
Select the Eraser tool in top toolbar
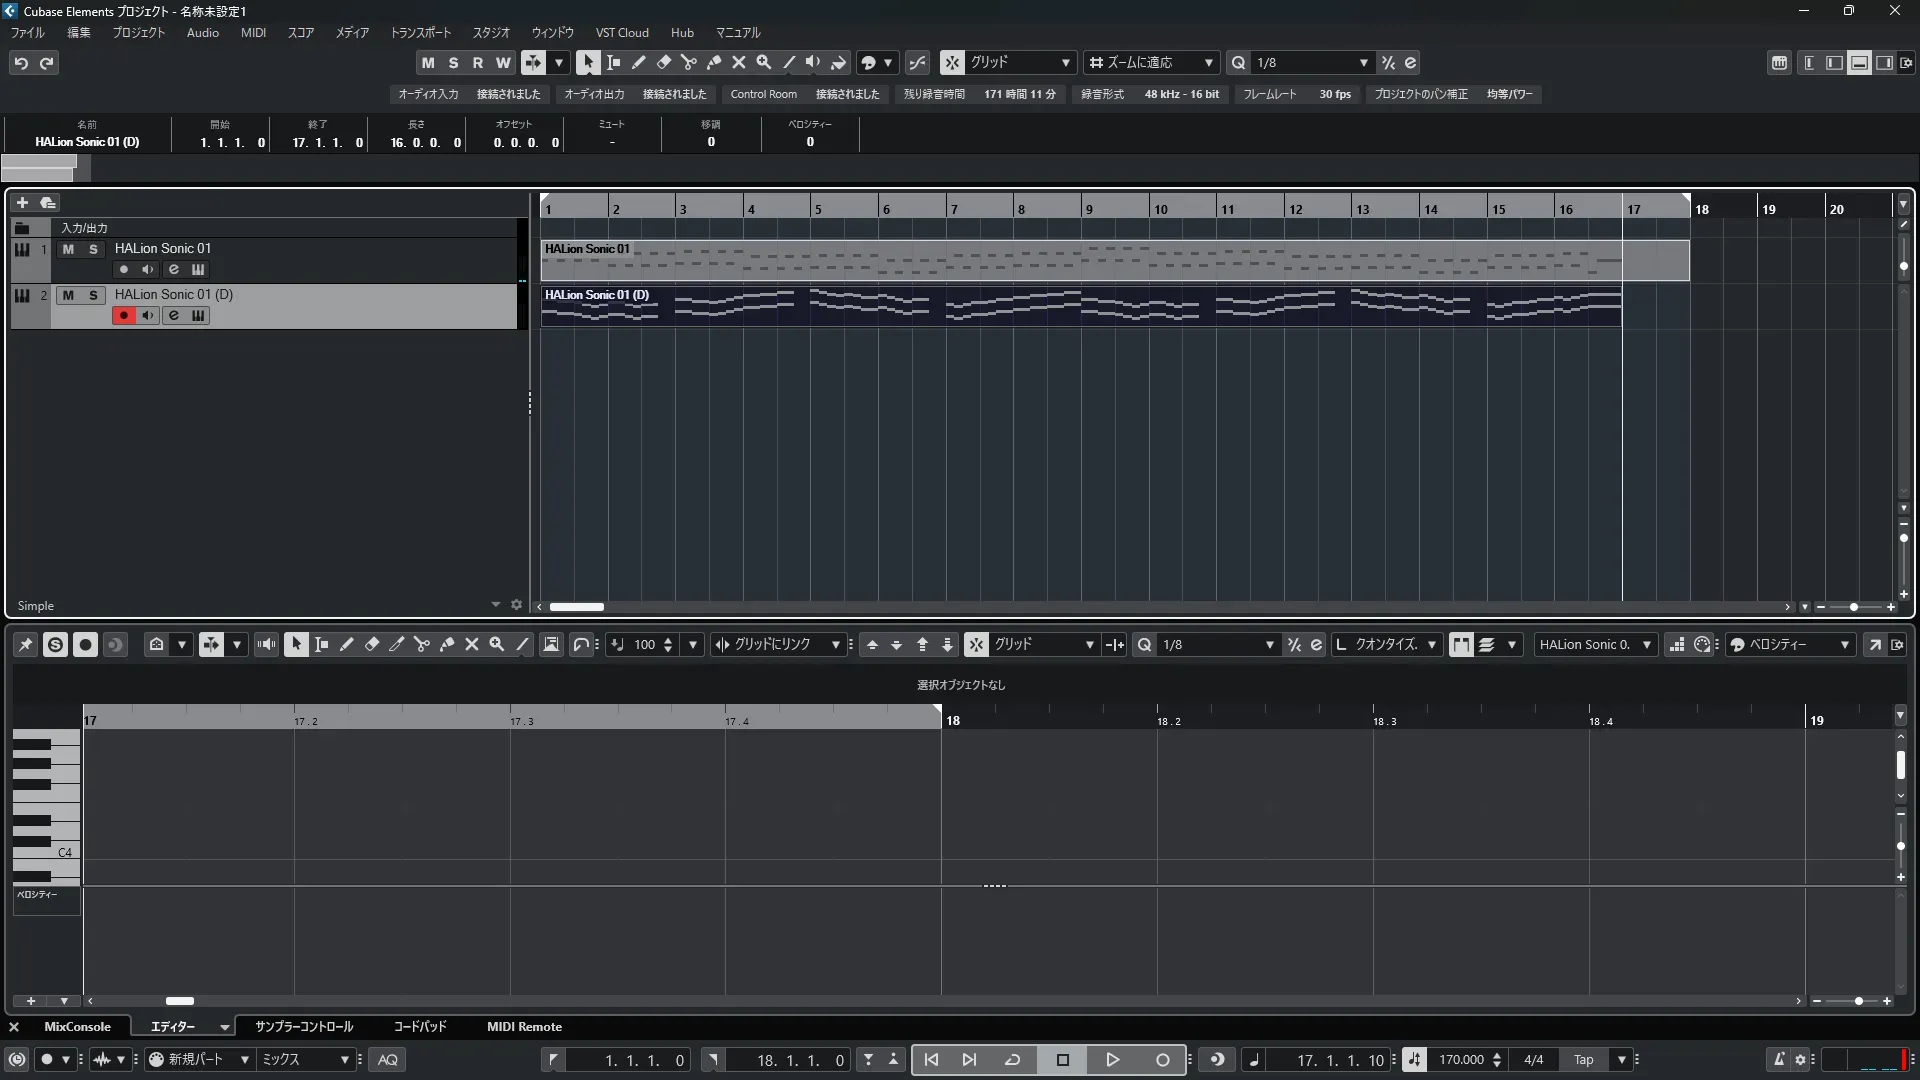click(x=664, y=62)
